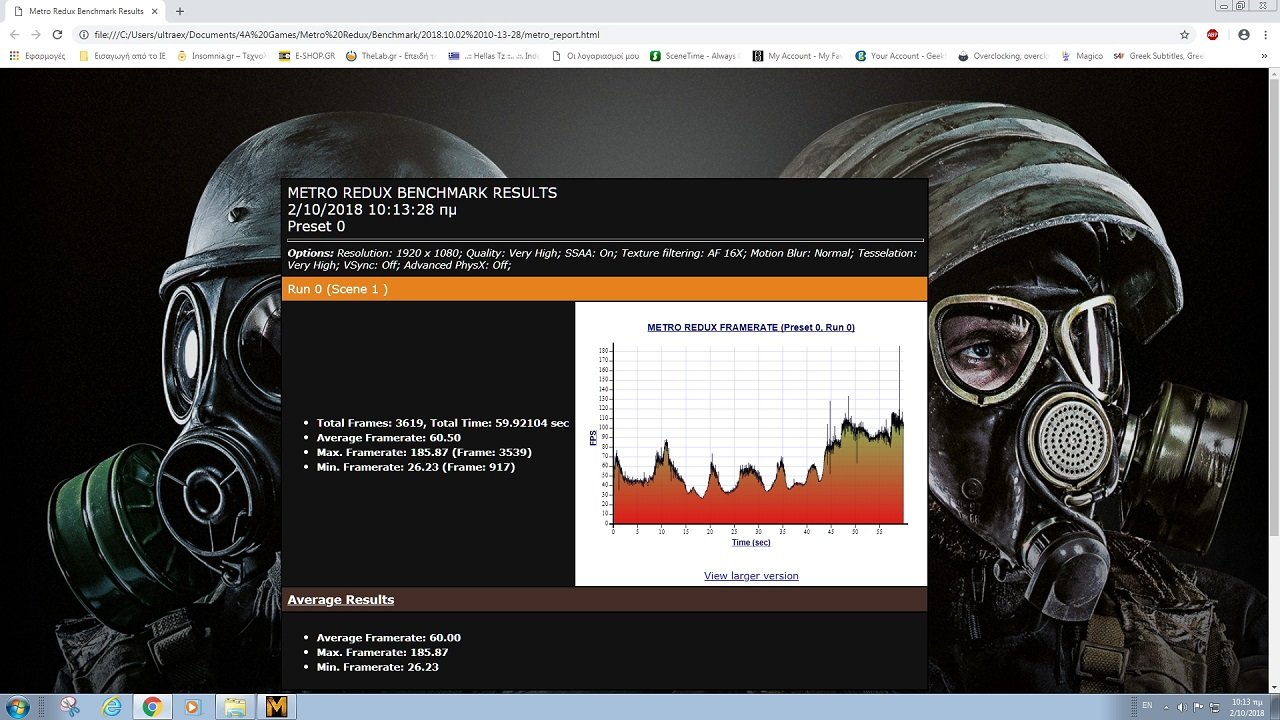Viewport: 1280px width, 720px height.
Task: Switch to Chrome in the taskbar
Action: tap(152, 707)
